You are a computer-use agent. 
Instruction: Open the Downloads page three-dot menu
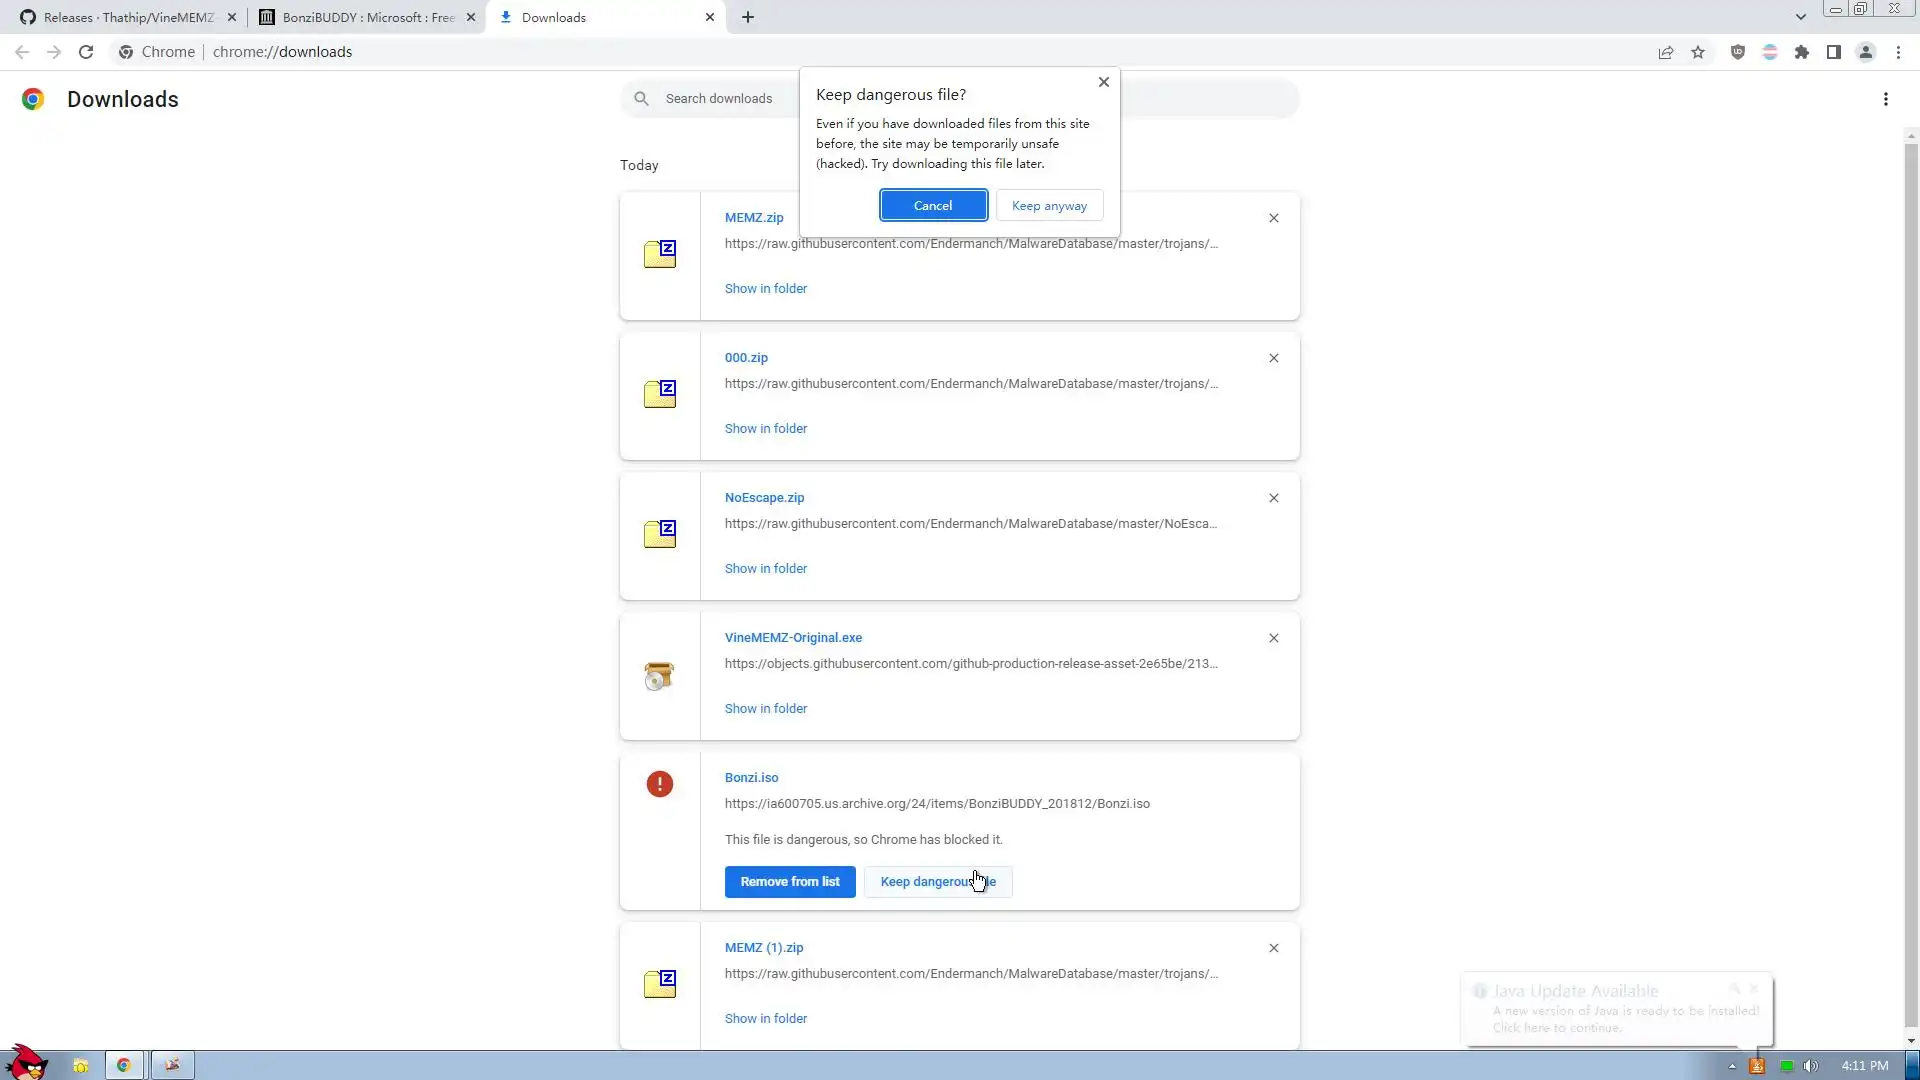click(1886, 99)
